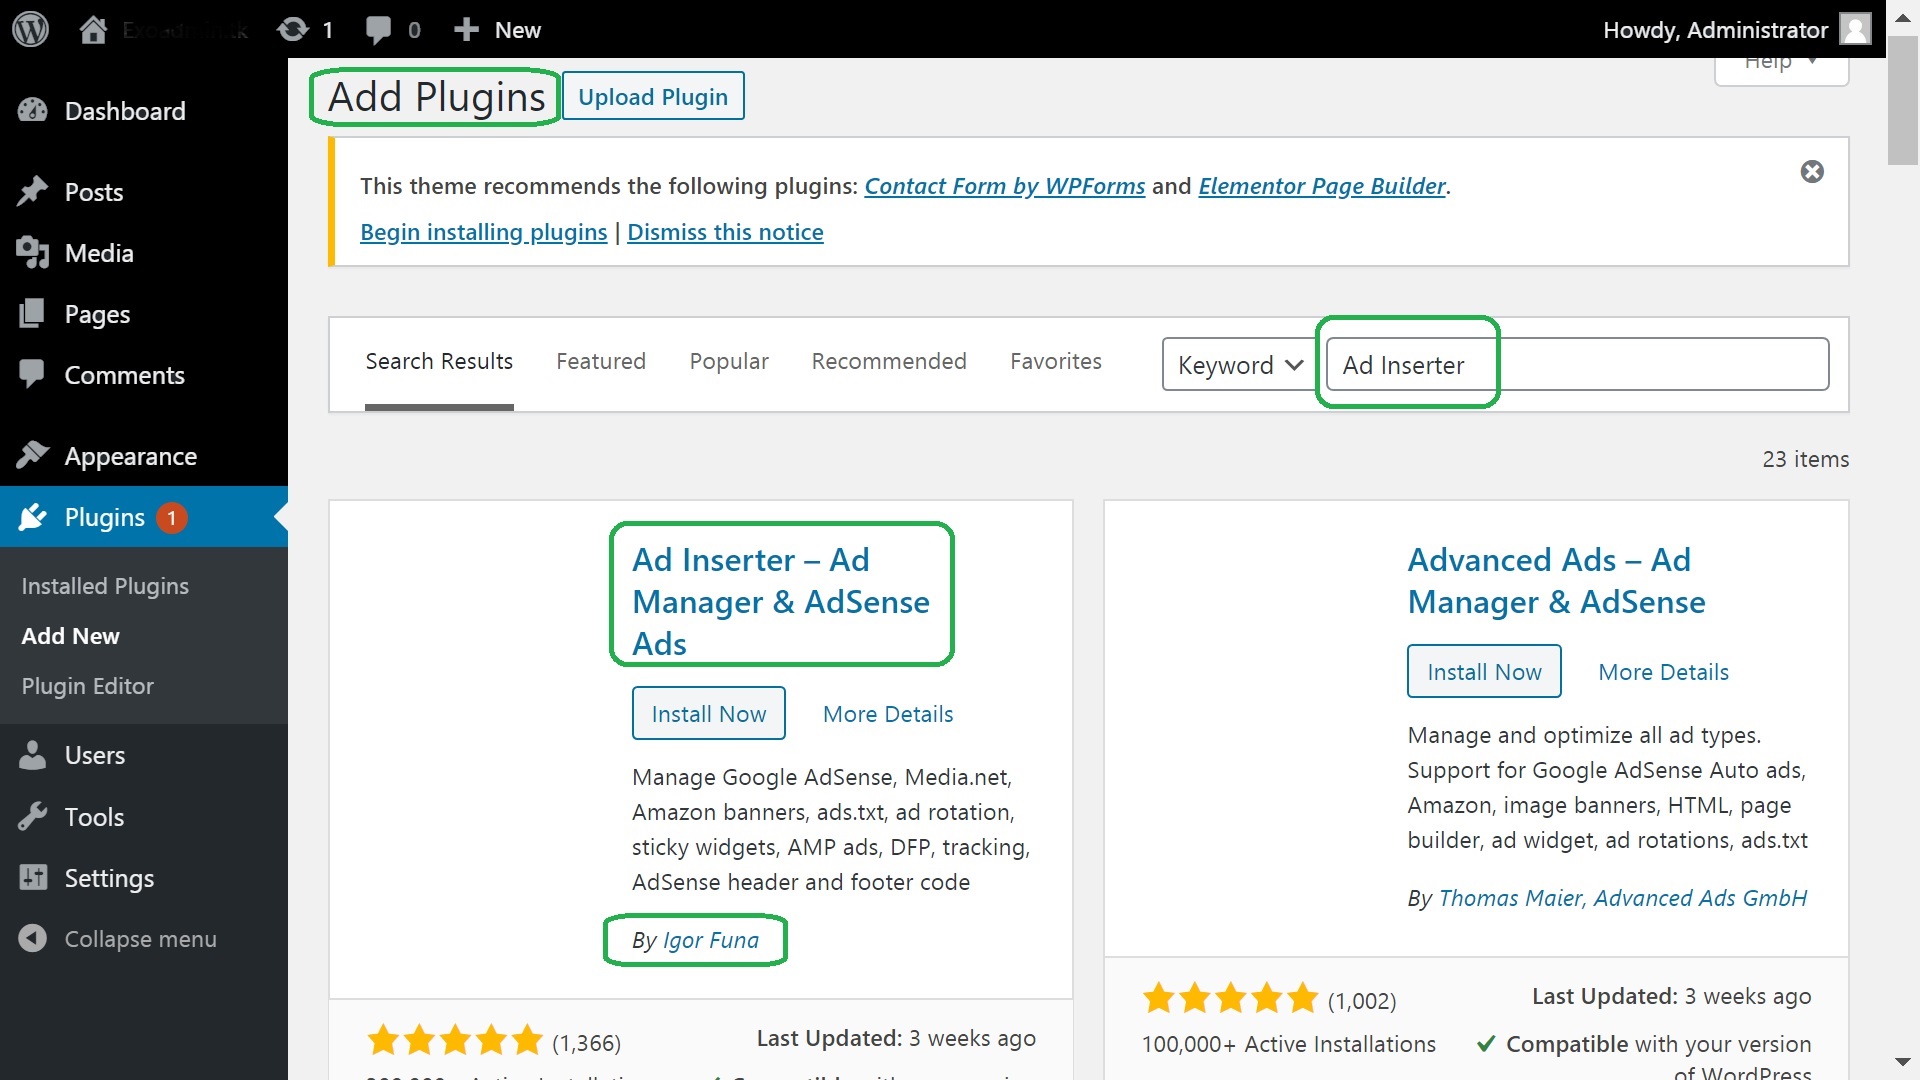Open Plugin Editor submenu item
1920x1080 pixels.
click(87, 686)
